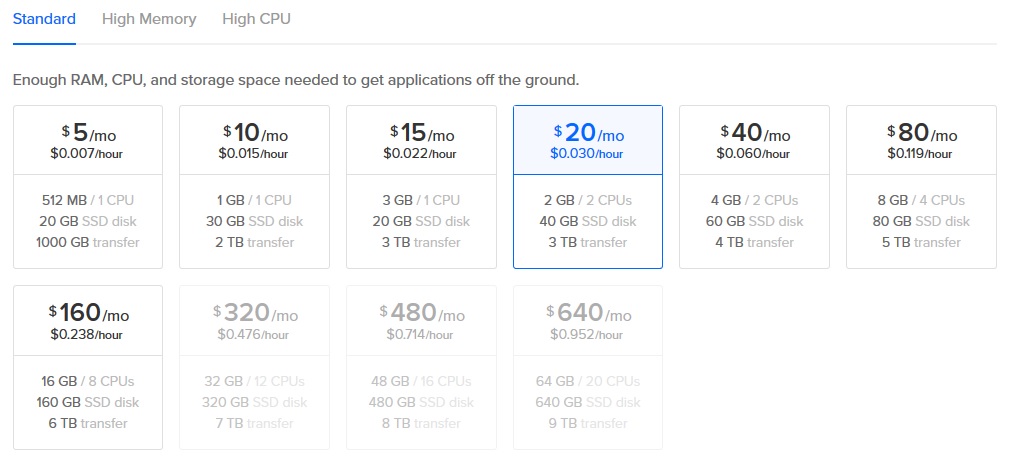Click the 40 GB SSD disk spec
1011x465 pixels.
point(587,221)
